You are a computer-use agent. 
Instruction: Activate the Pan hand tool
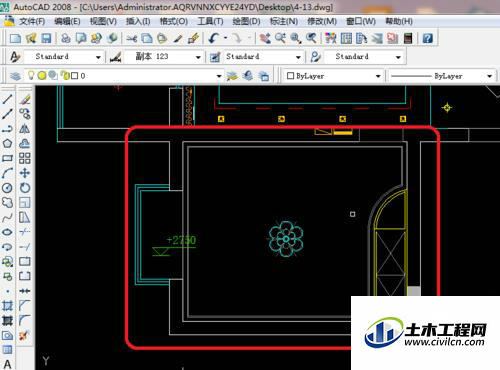point(265,39)
